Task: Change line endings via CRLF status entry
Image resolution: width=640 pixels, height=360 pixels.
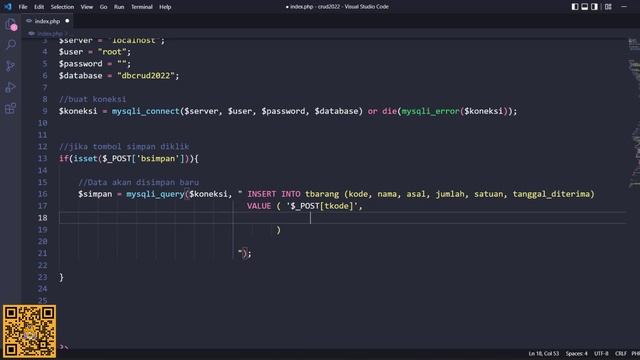Action: [620, 353]
